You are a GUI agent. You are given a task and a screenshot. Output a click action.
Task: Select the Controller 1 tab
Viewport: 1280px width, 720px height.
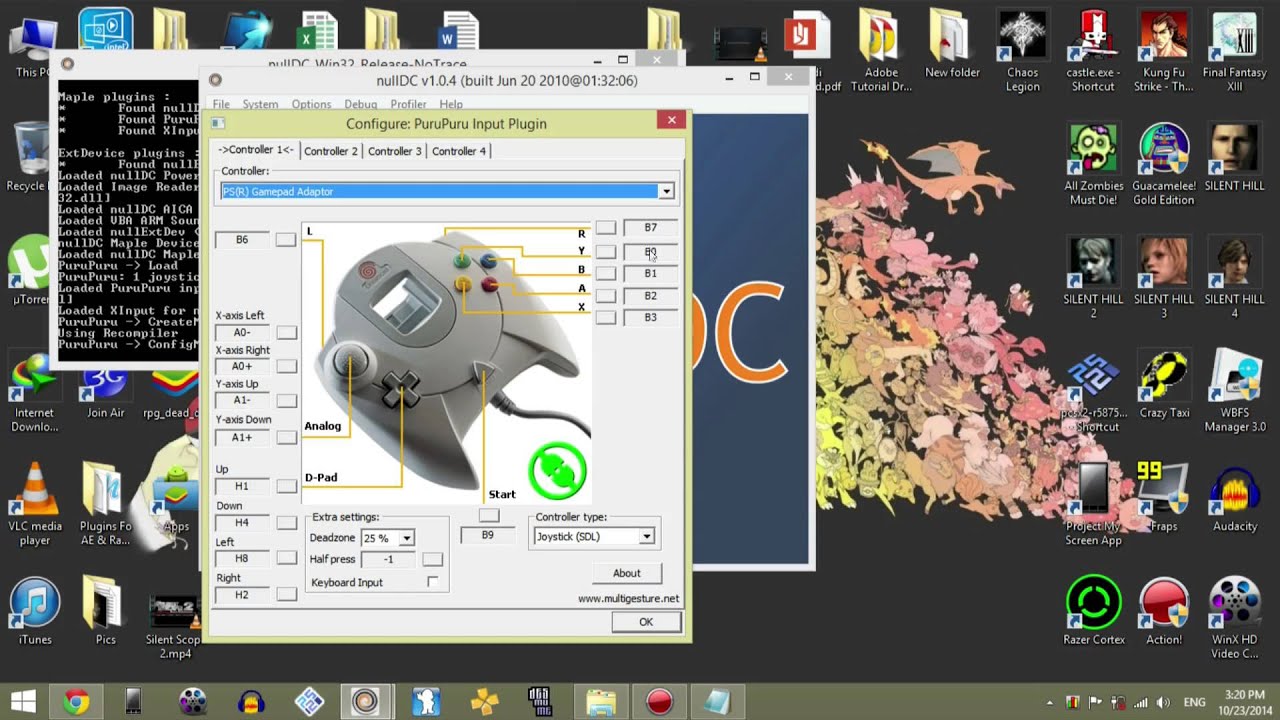[x=256, y=150]
